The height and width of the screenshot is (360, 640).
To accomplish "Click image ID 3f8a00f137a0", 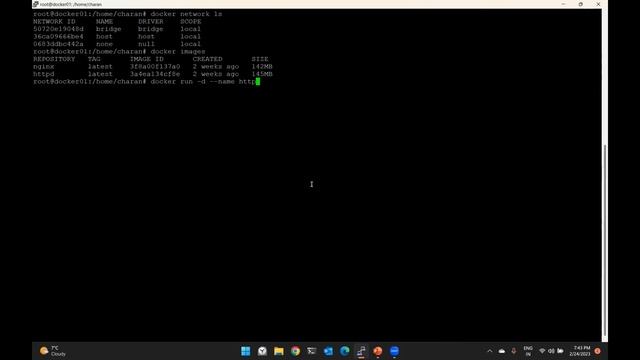I will click(155, 67).
